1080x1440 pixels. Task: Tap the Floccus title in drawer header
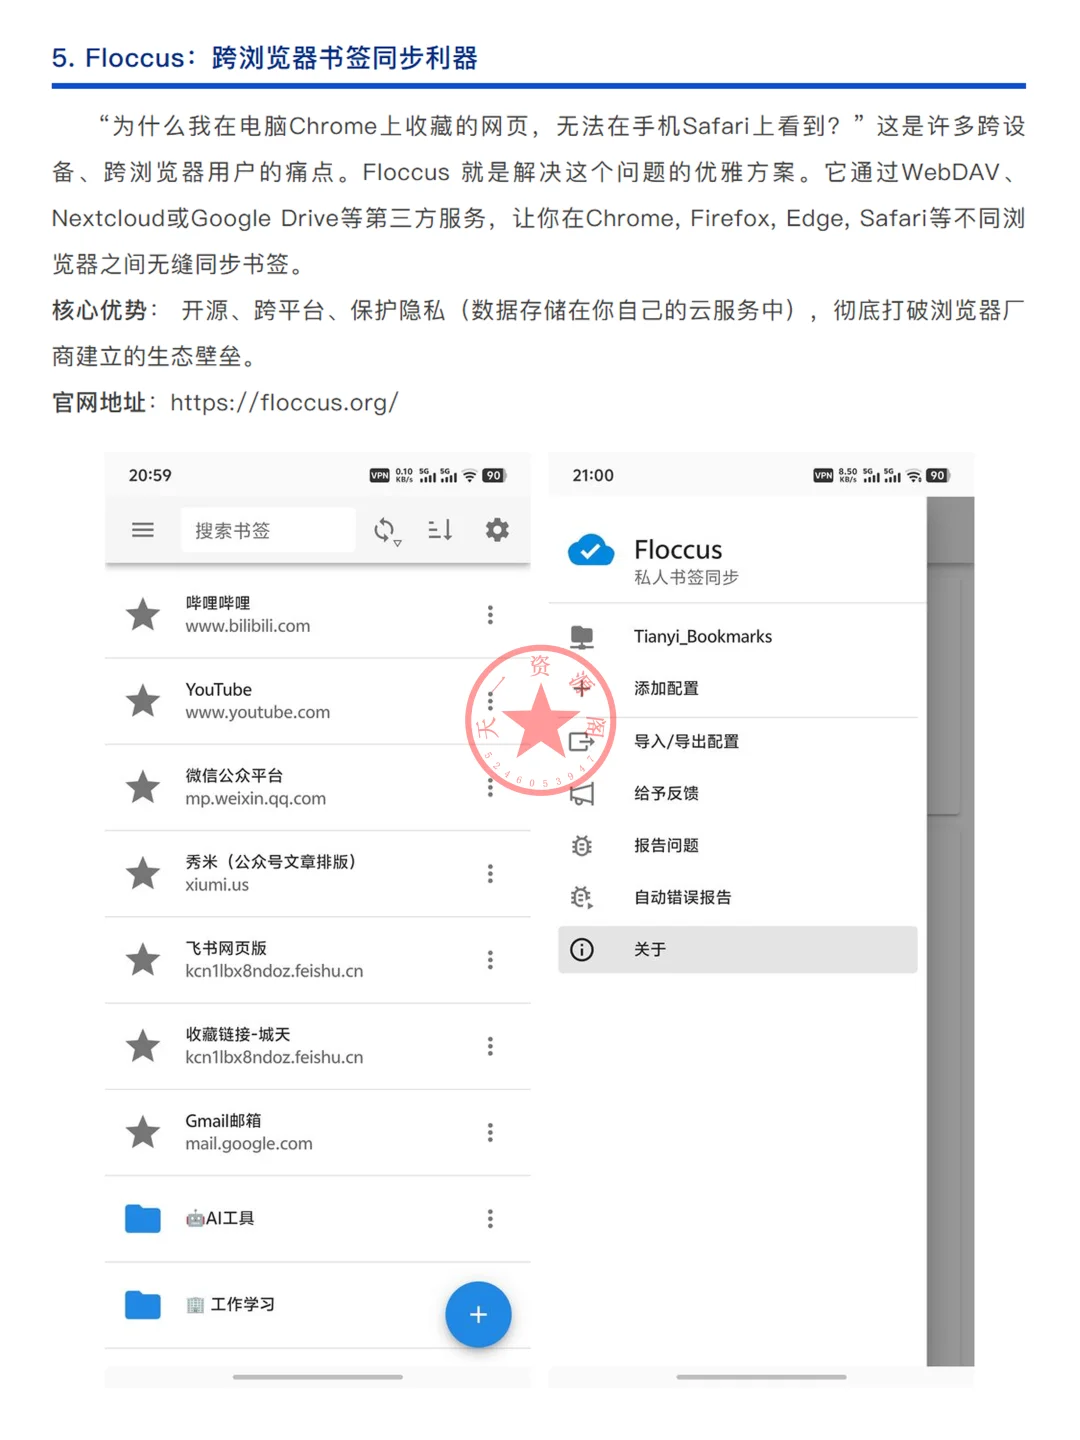pyautogui.click(x=678, y=549)
